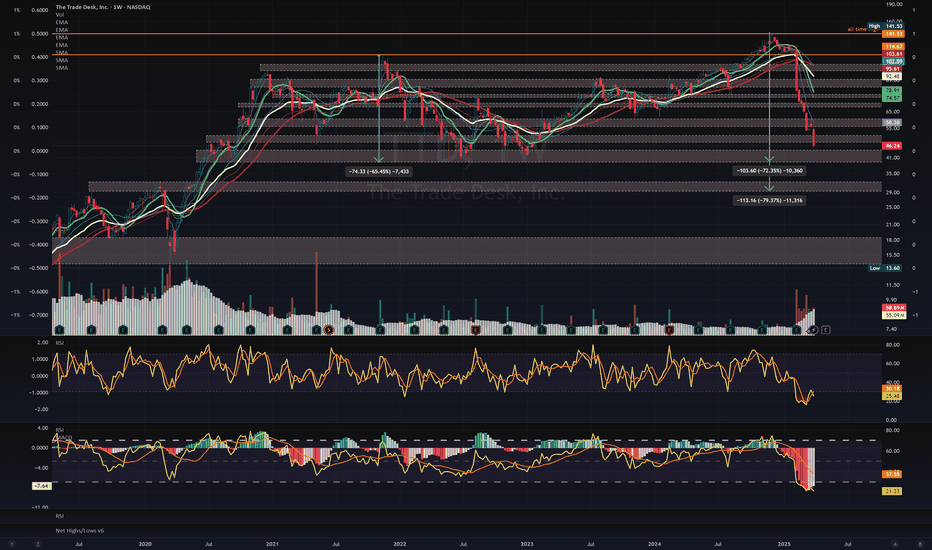
Task: Select the lowest SMA legend label
Action: (x=61, y=68)
